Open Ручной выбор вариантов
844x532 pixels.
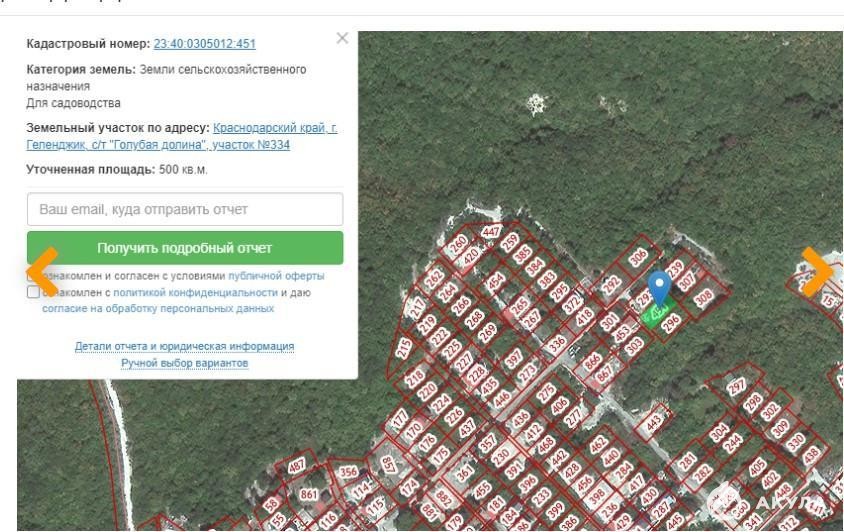185,362
